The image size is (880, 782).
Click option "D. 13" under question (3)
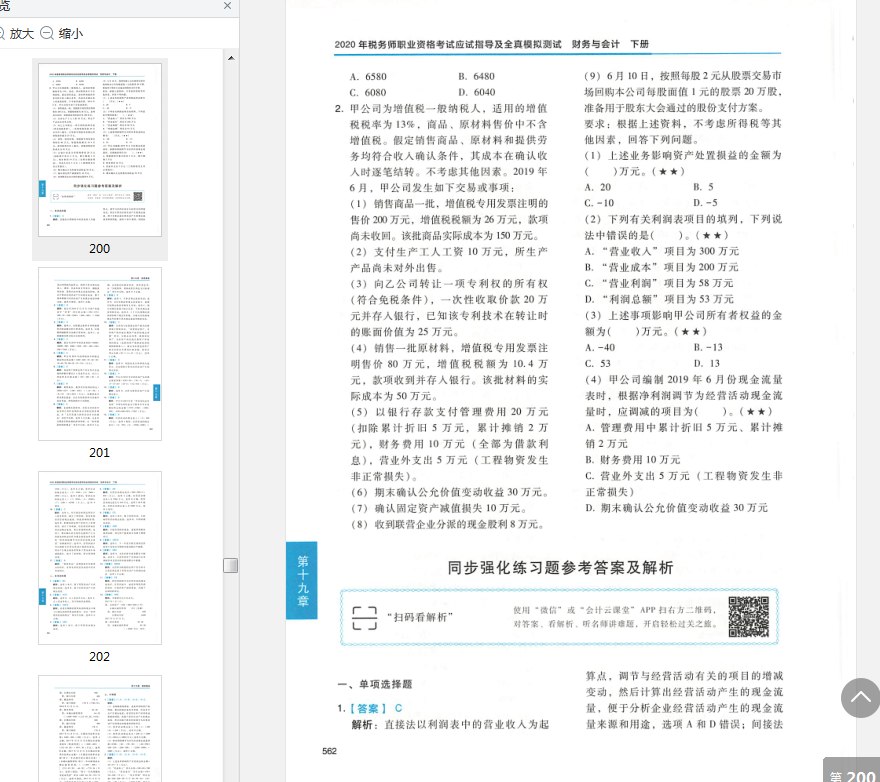(706, 363)
